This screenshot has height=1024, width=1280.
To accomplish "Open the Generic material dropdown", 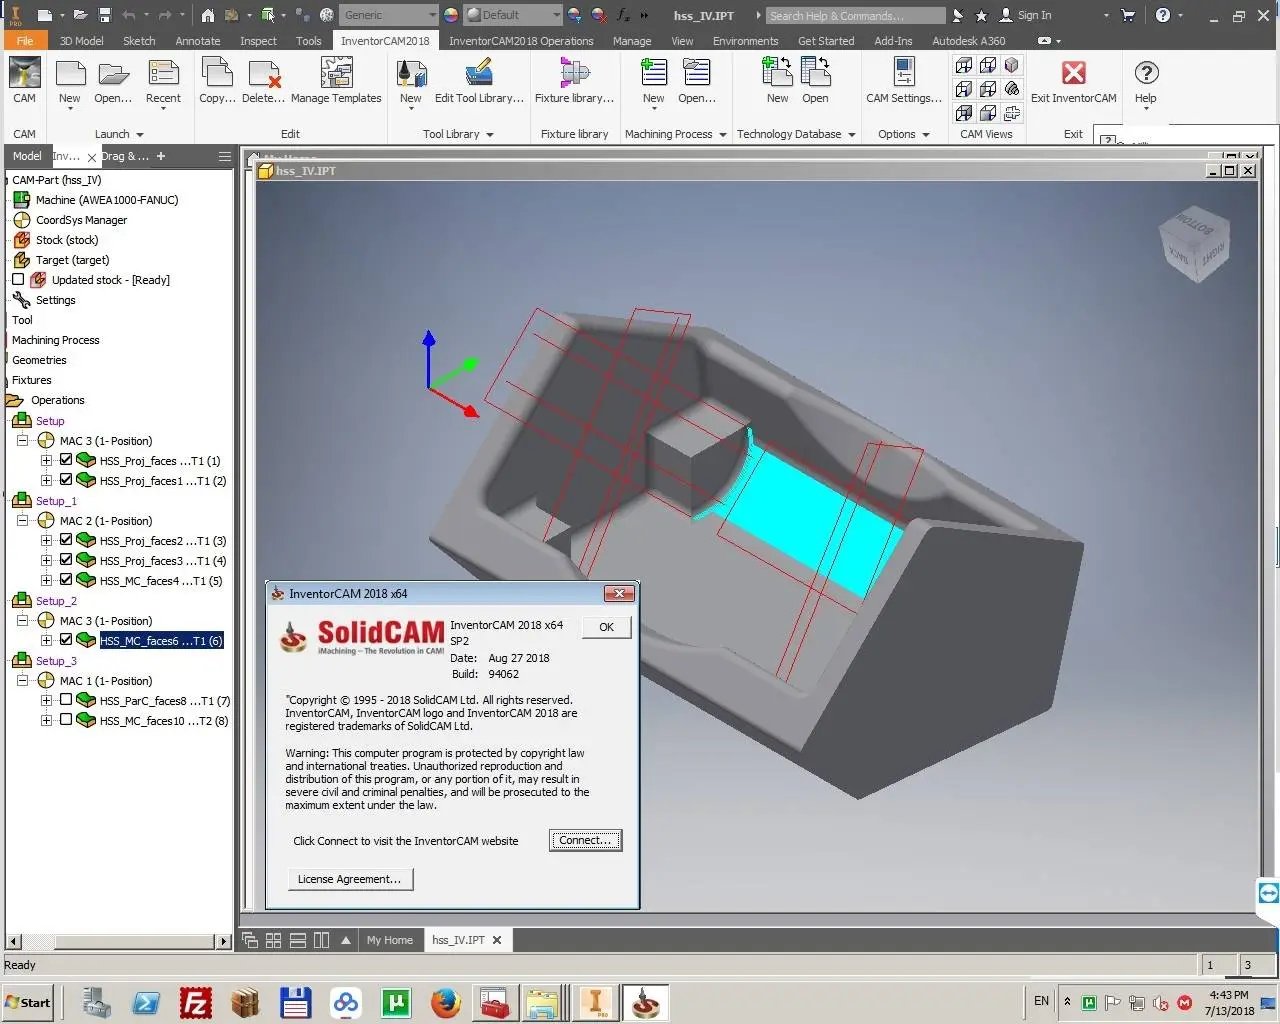I will click(432, 15).
